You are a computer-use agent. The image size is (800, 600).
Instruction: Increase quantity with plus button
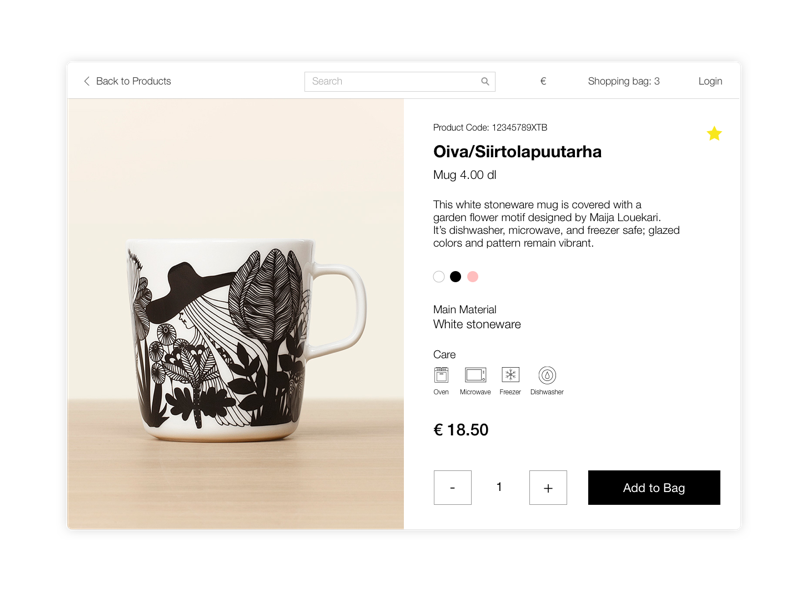(x=548, y=488)
